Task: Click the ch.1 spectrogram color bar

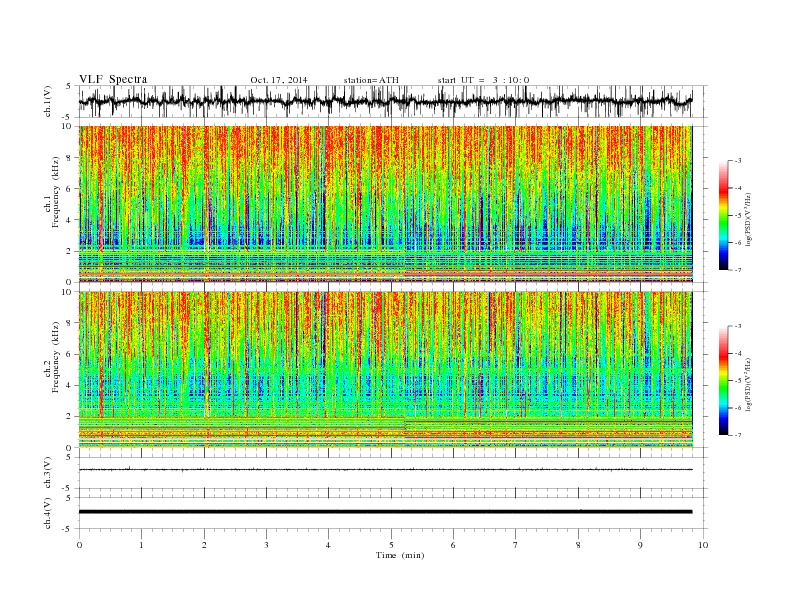Action: [723, 215]
